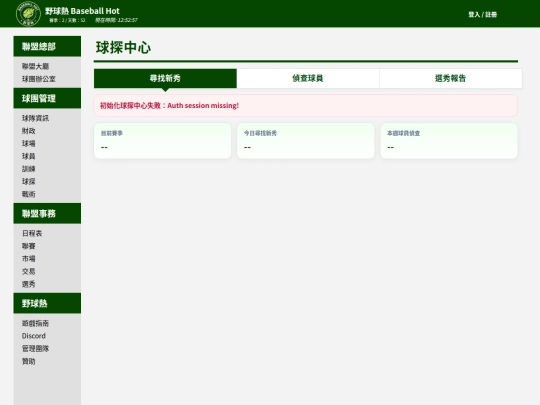This screenshot has height=405, width=540.
Task: Open 遊戲指南 game guide link
Action: point(35,323)
